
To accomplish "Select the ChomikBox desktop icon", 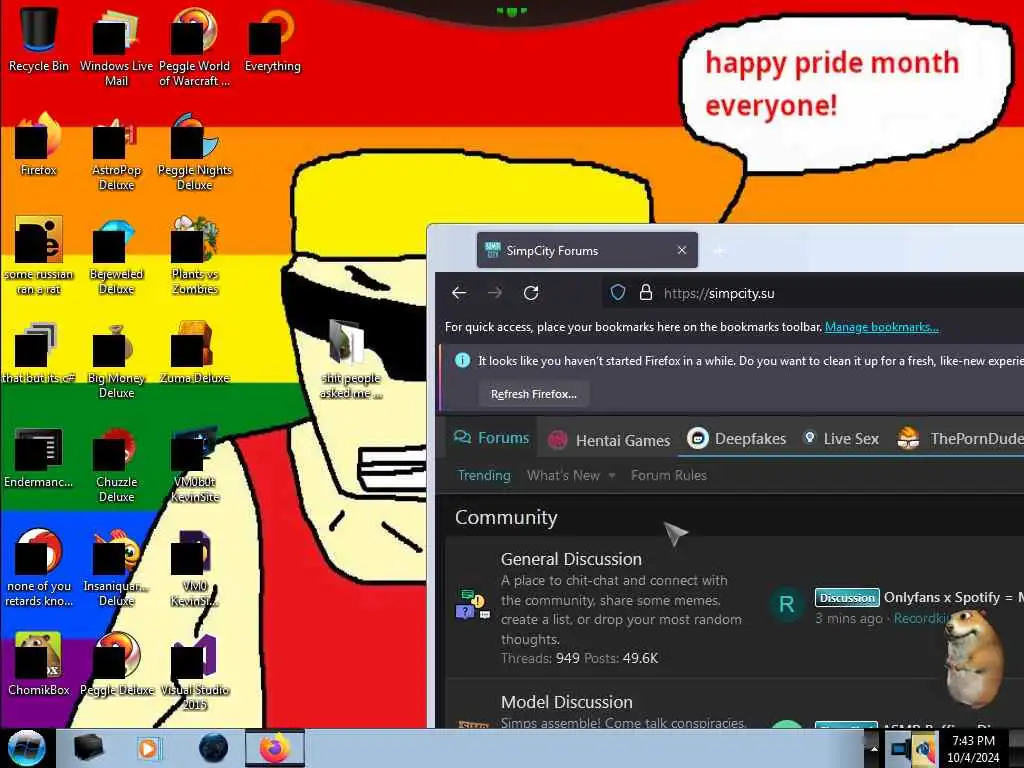I will tap(38, 665).
